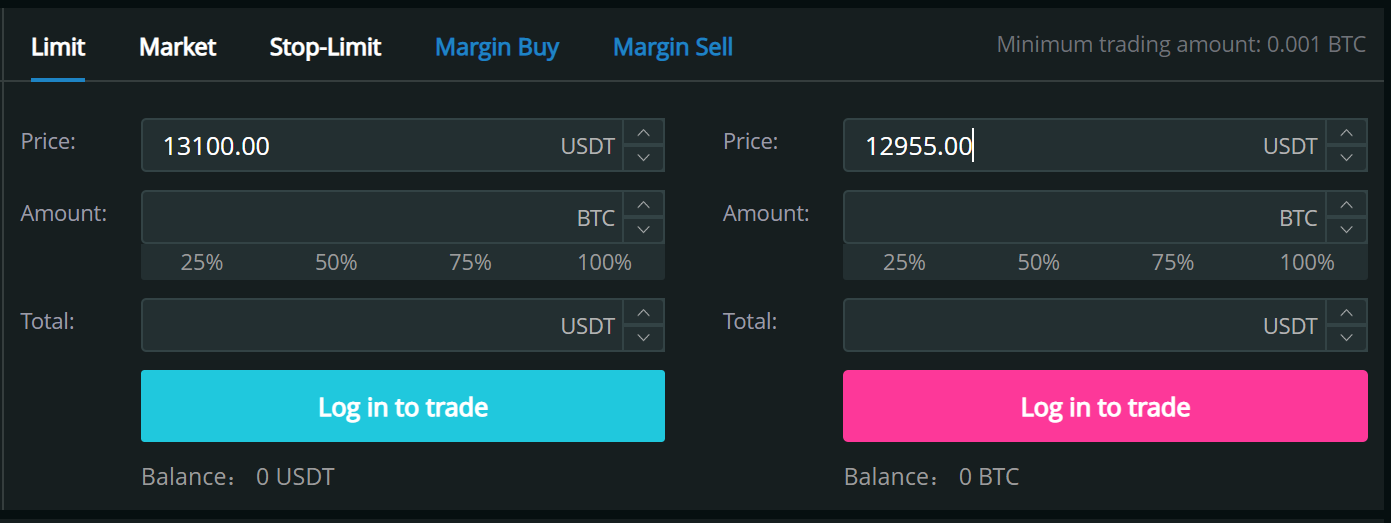Choose 50% of the sell amount
This screenshot has width=1391, height=523.
[x=1038, y=263]
